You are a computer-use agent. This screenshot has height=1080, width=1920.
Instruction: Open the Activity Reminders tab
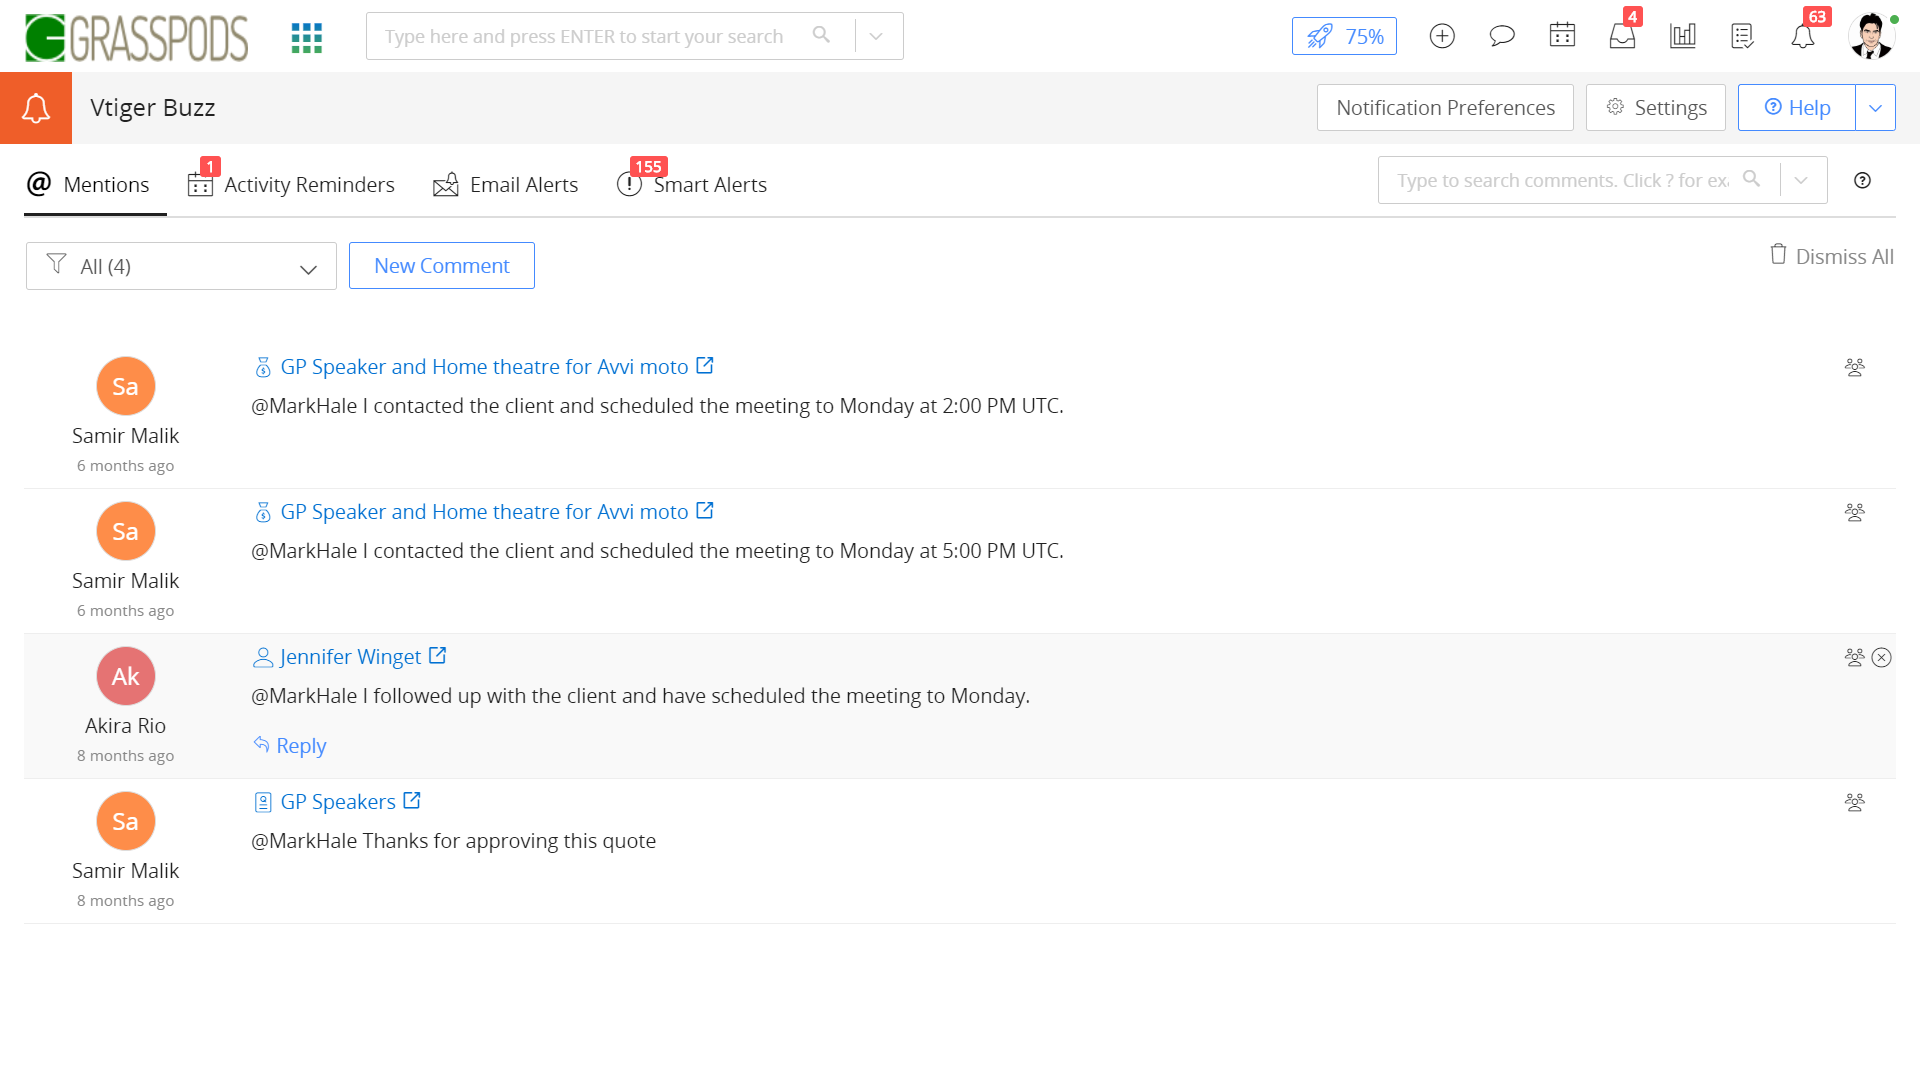pos(309,184)
